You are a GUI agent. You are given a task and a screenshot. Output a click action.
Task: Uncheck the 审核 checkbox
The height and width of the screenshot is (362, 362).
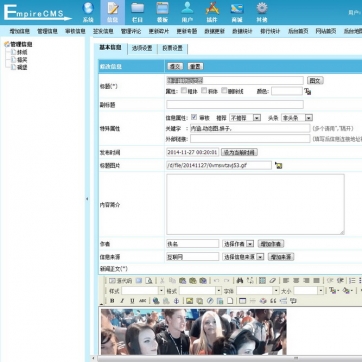(194, 117)
